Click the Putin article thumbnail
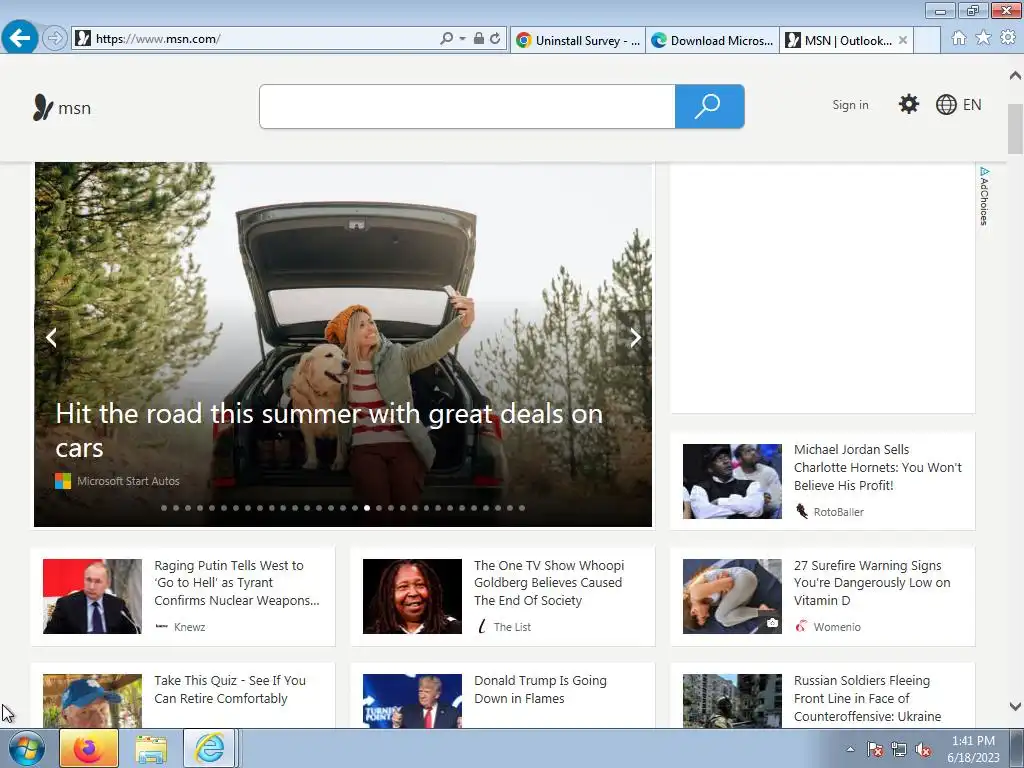The width and height of the screenshot is (1024, 768). click(92, 596)
